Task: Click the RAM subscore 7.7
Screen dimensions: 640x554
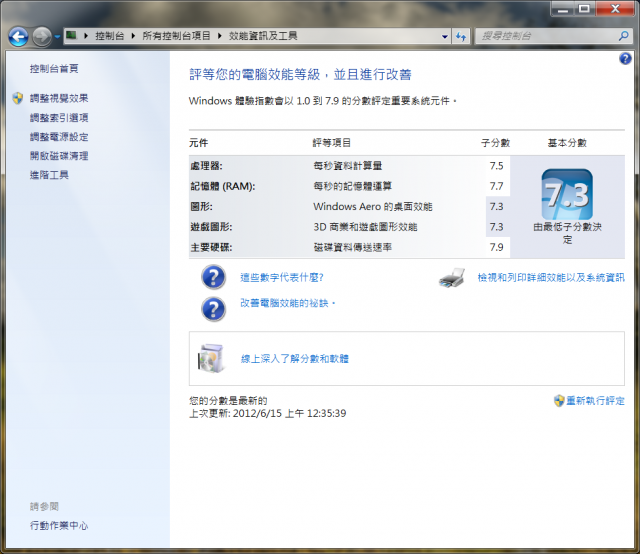Action: [496, 186]
